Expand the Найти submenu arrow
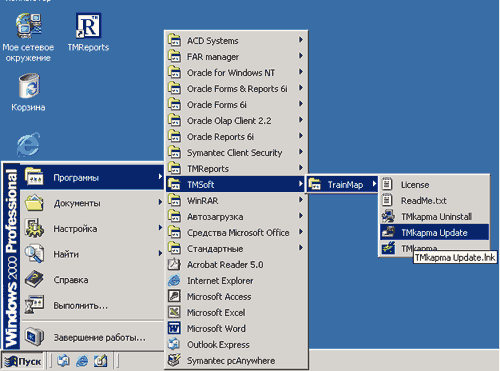 click(160, 253)
